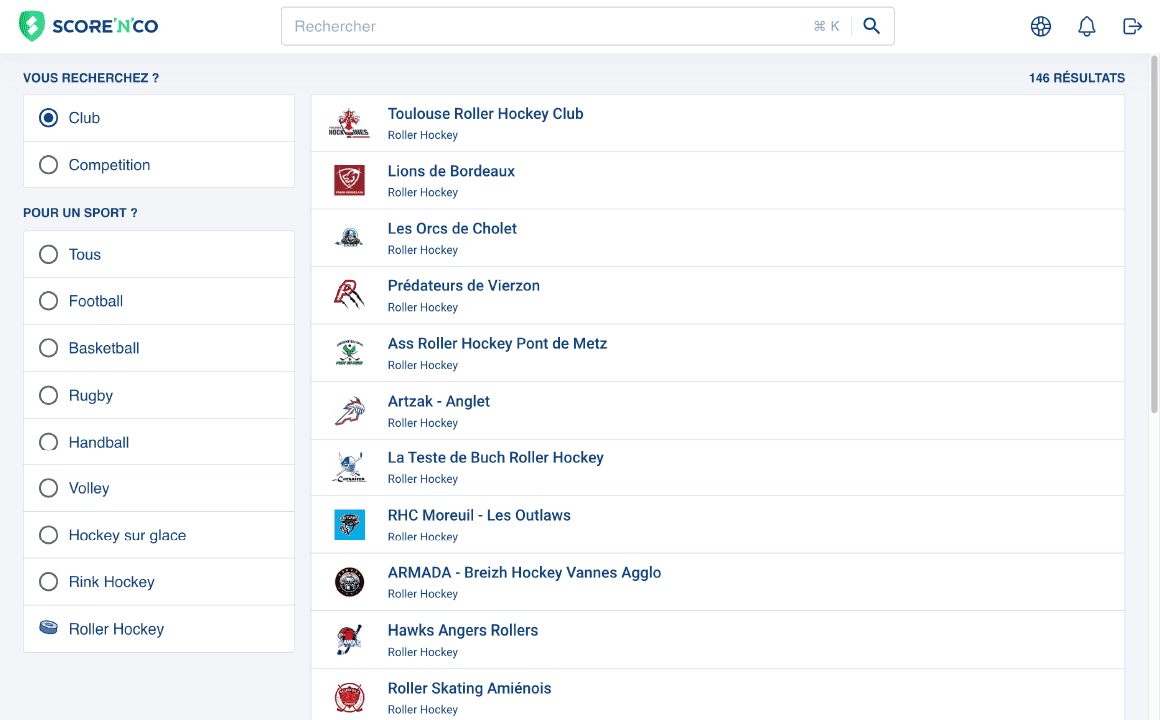Click the Roller Hockey puck icon
The width and height of the screenshot is (1160, 720).
(x=48, y=628)
